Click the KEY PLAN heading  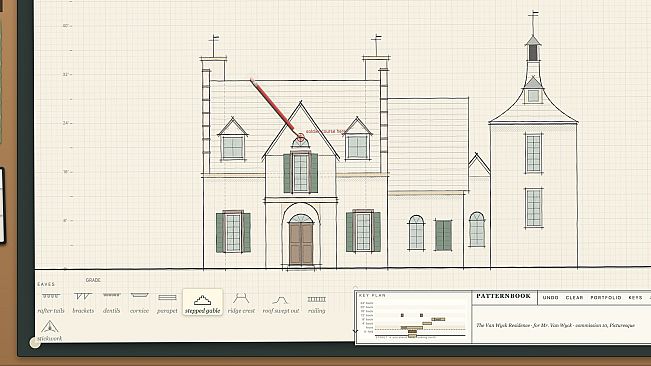pos(372,295)
